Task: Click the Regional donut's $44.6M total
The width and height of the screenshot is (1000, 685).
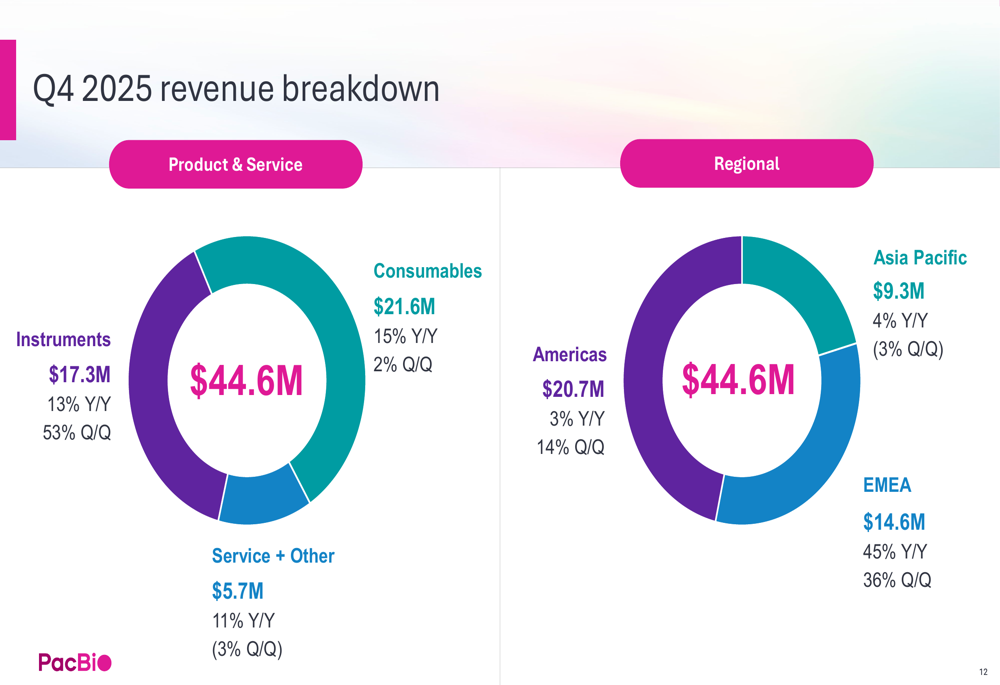Action: [738, 380]
